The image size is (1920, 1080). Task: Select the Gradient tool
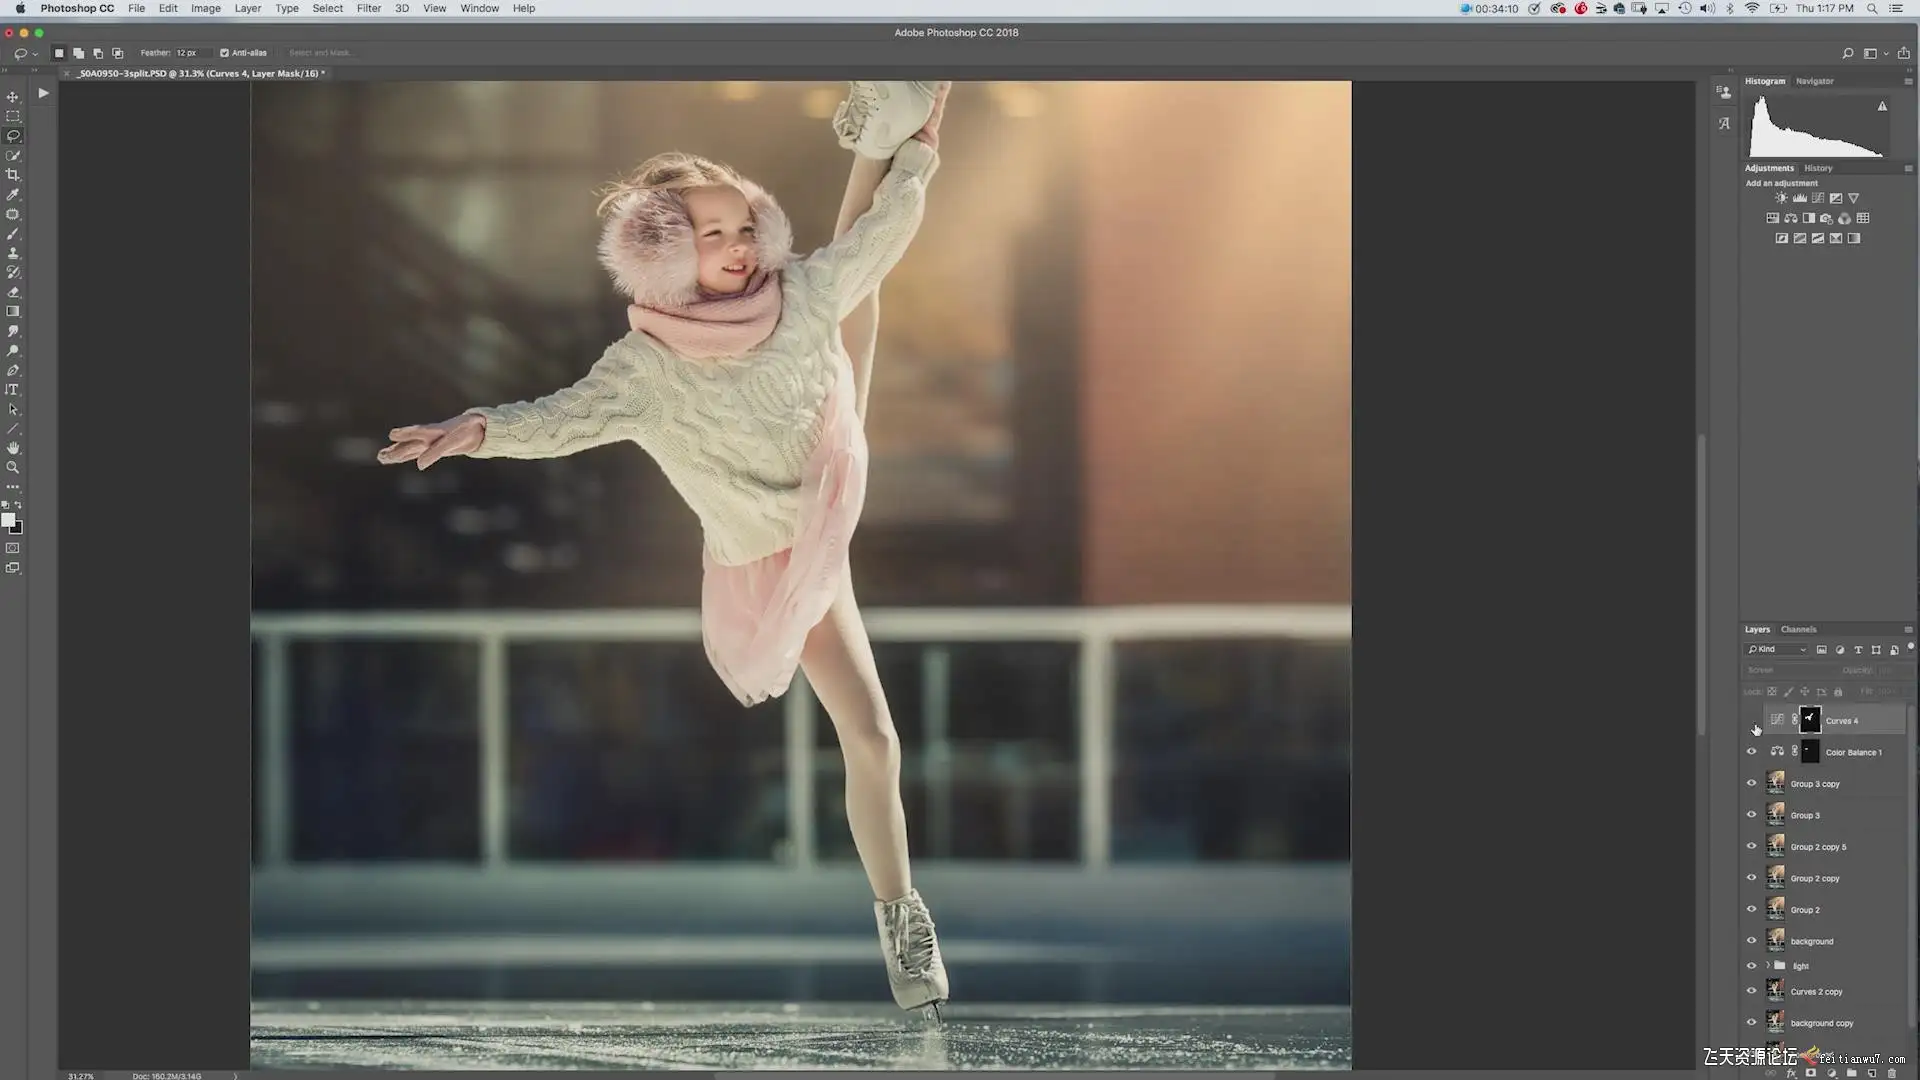coord(13,312)
